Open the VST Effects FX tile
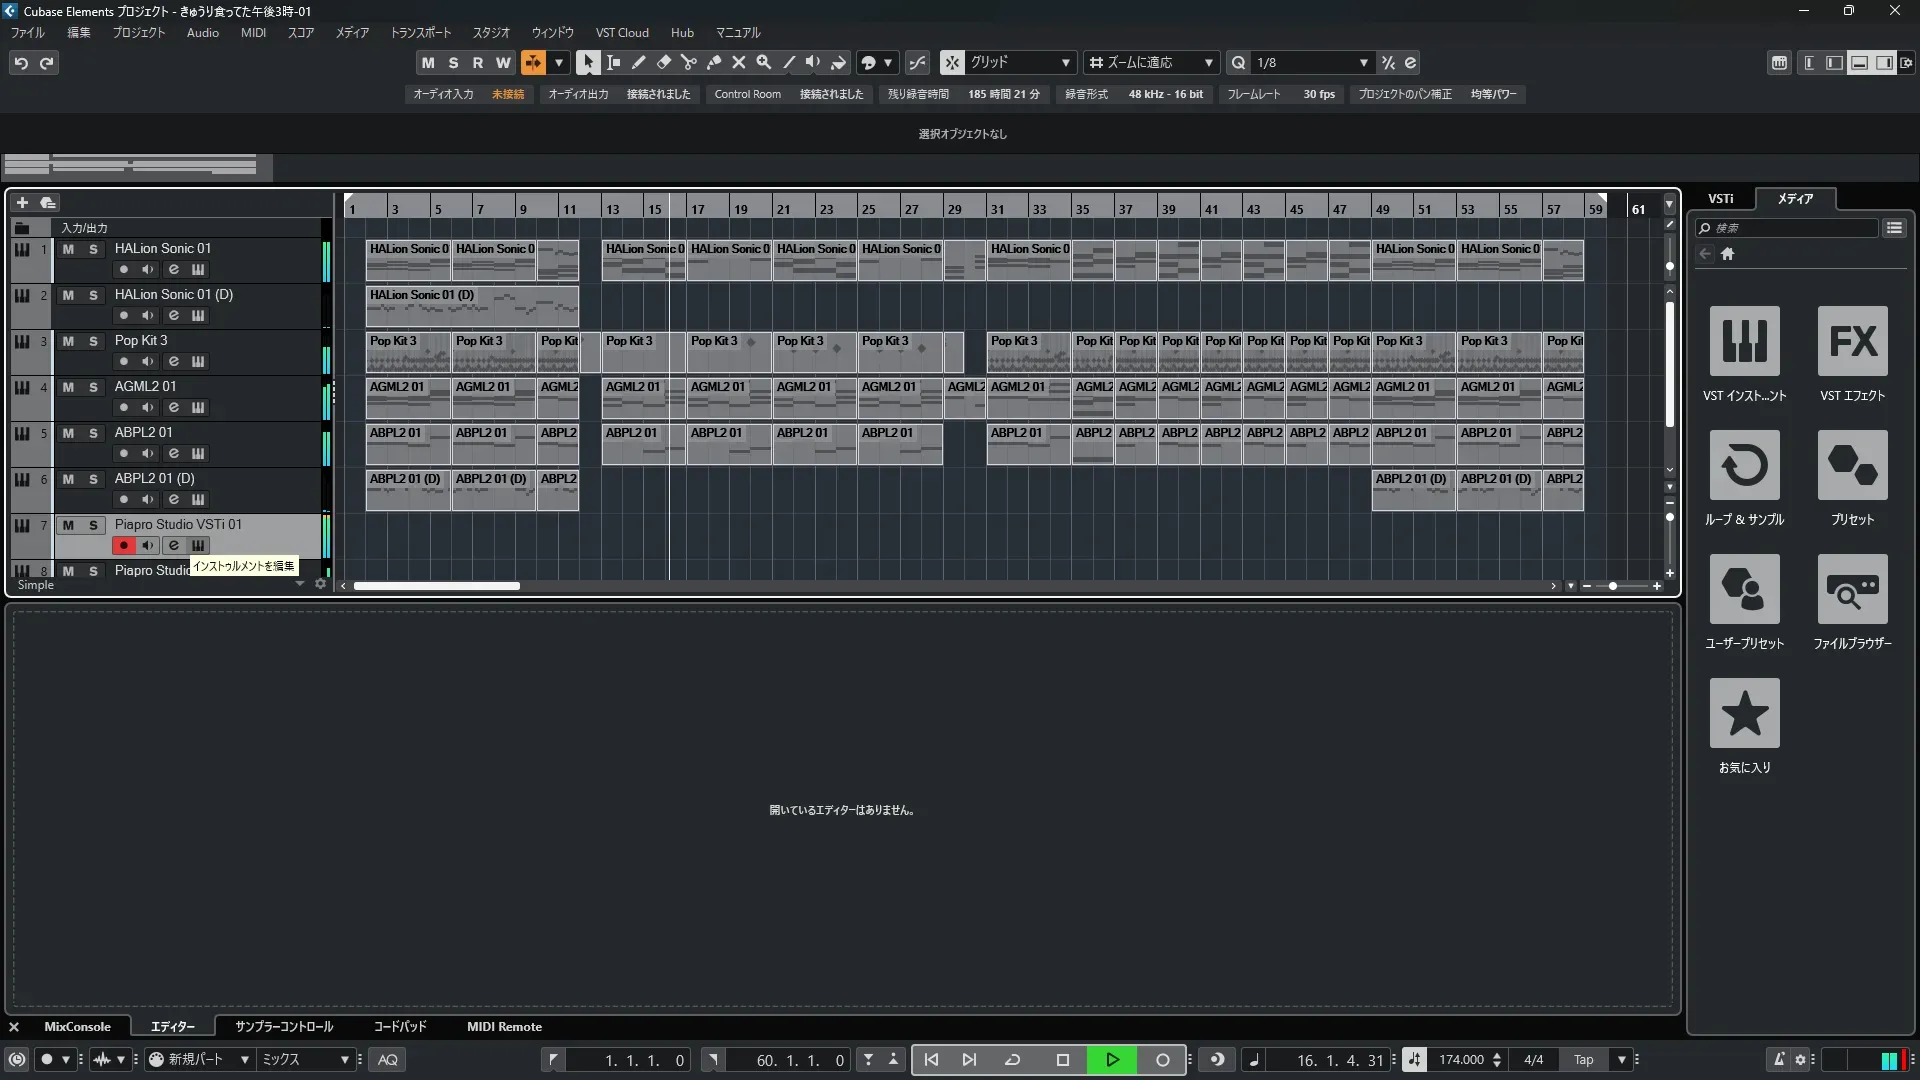The image size is (1920, 1080). (1852, 341)
